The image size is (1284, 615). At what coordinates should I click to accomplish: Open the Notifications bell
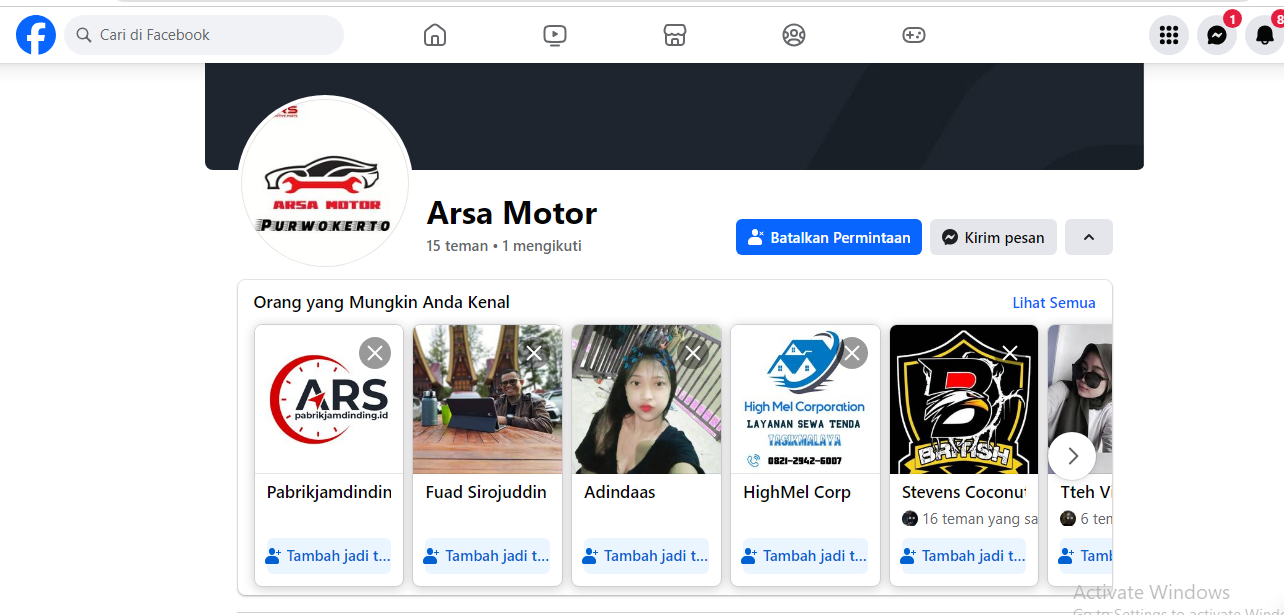click(x=1265, y=35)
